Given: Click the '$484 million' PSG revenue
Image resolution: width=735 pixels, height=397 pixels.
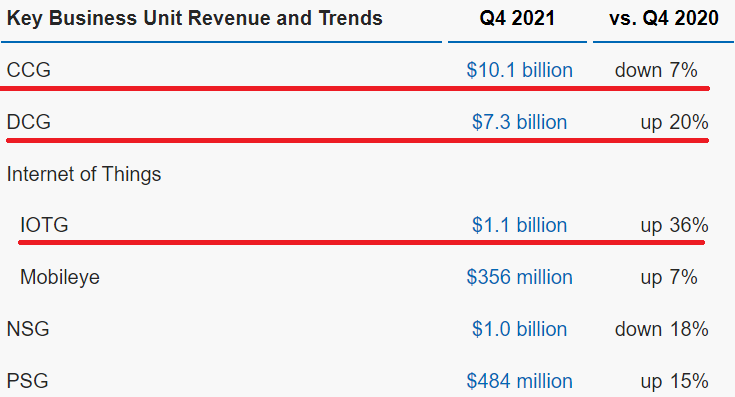Looking at the screenshot, I should (x=519, y=381).
